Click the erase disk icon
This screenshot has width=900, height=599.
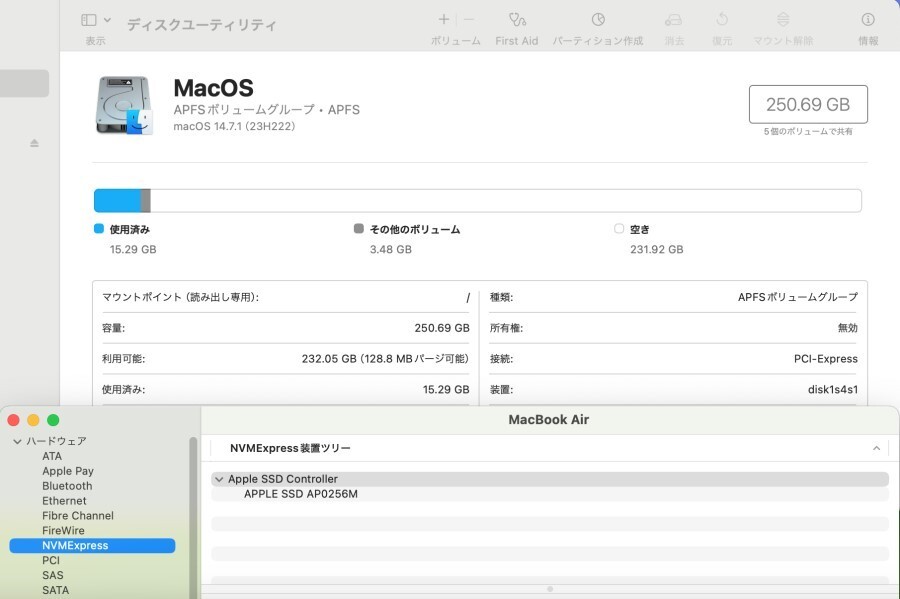(674, 20)
